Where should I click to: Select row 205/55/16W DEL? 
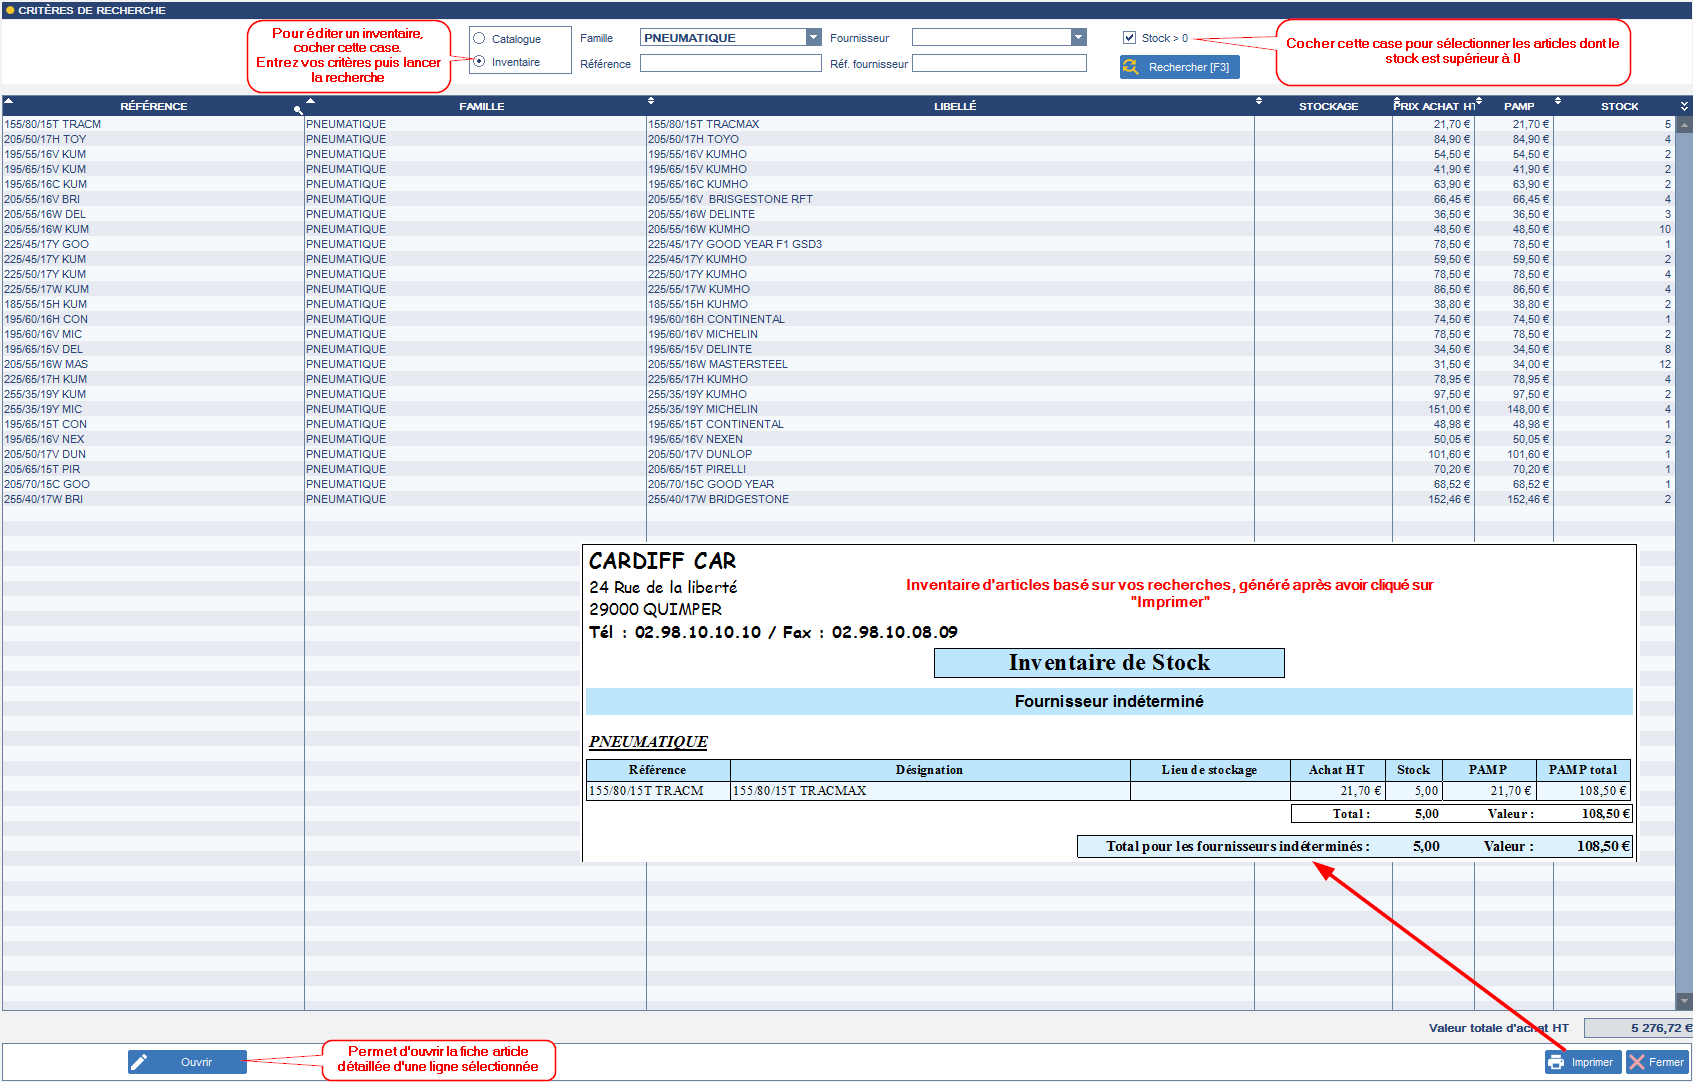(838, 214)
